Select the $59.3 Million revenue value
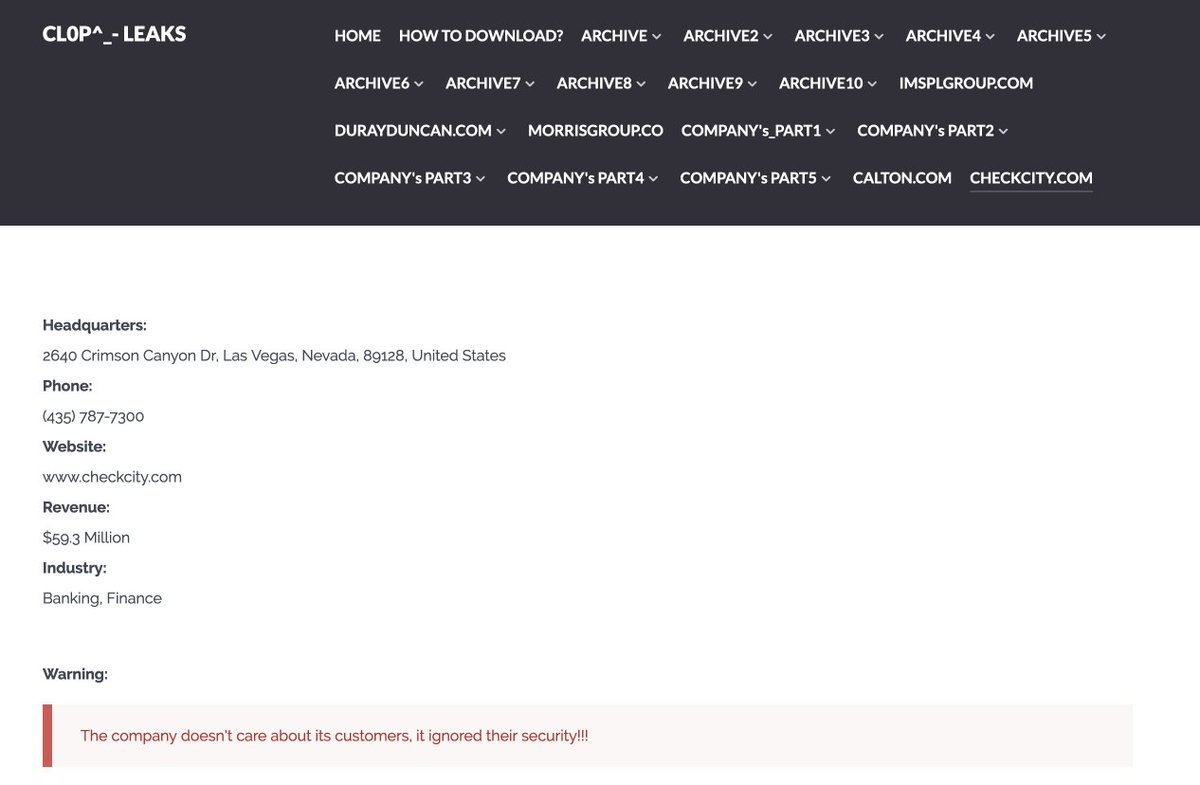This screenshot has width=1200, height=785. (x=86, y=537)
